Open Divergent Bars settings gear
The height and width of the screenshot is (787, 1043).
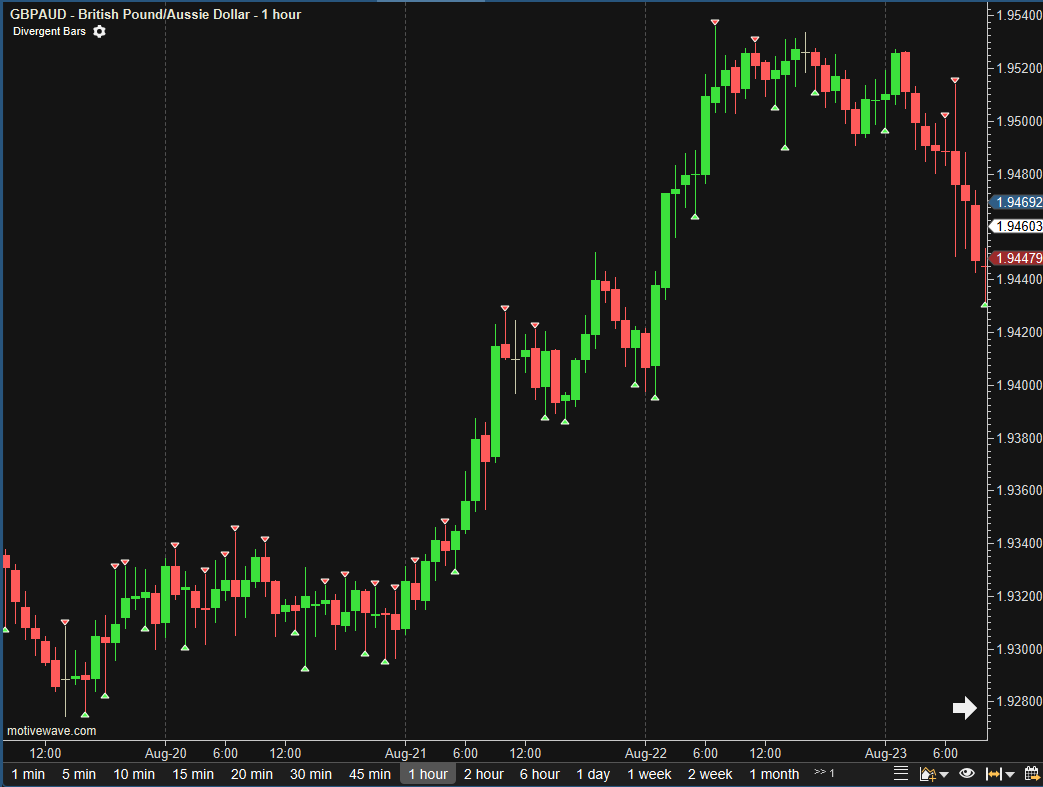99,31
